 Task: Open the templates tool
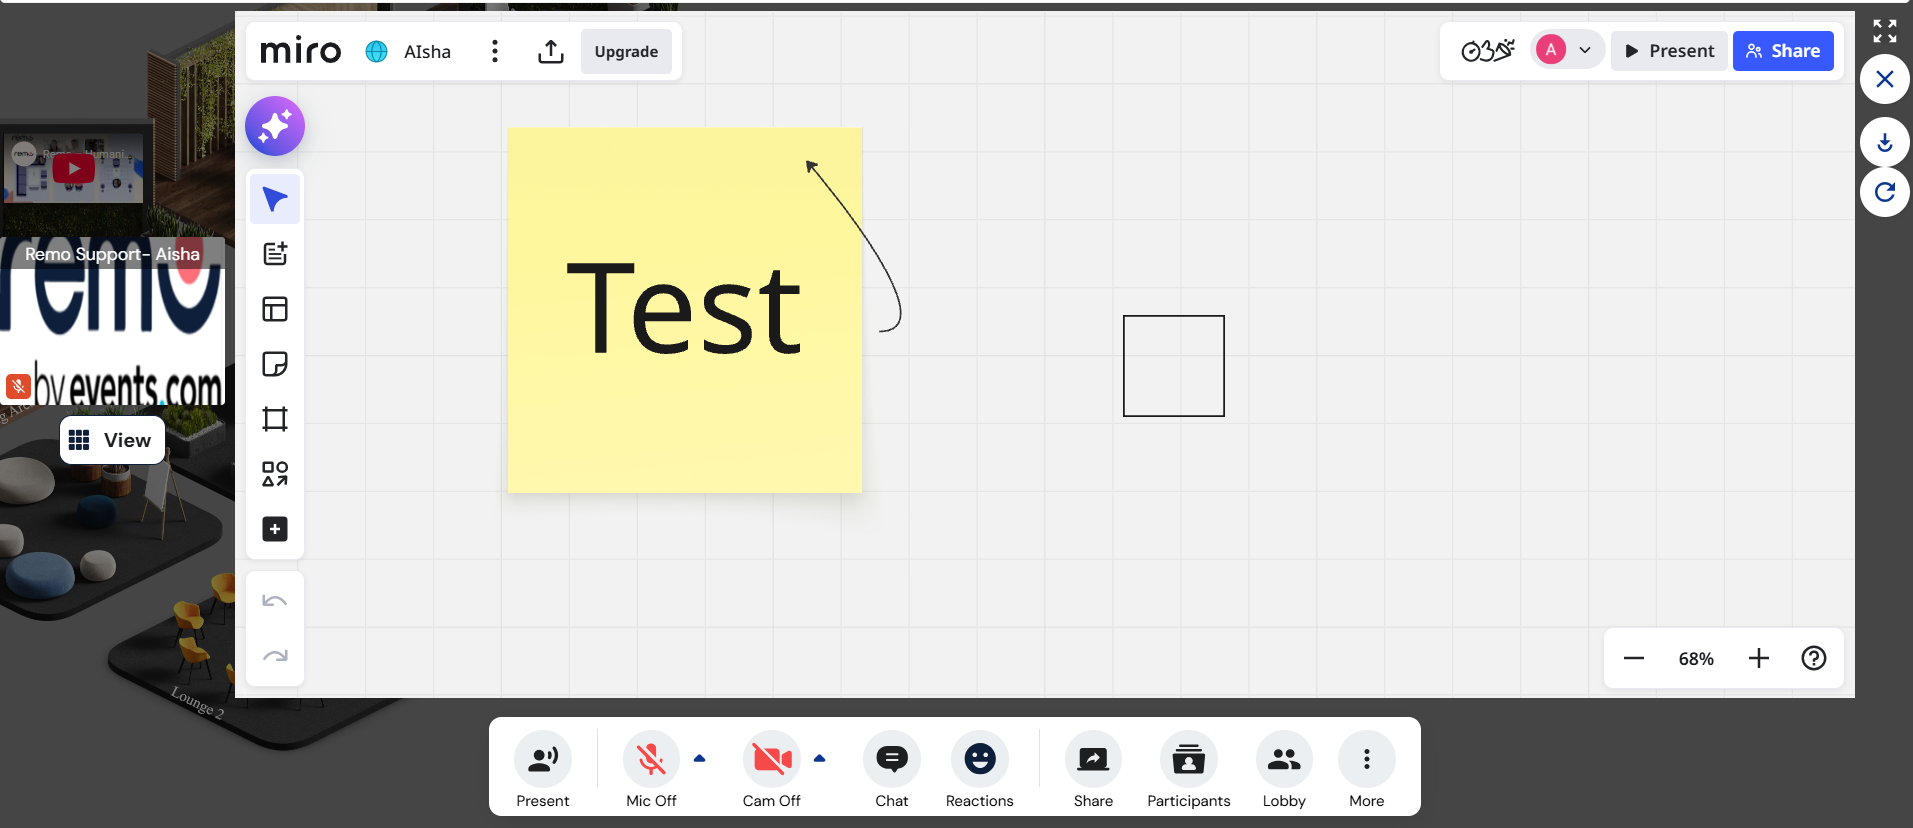point(275,309)
